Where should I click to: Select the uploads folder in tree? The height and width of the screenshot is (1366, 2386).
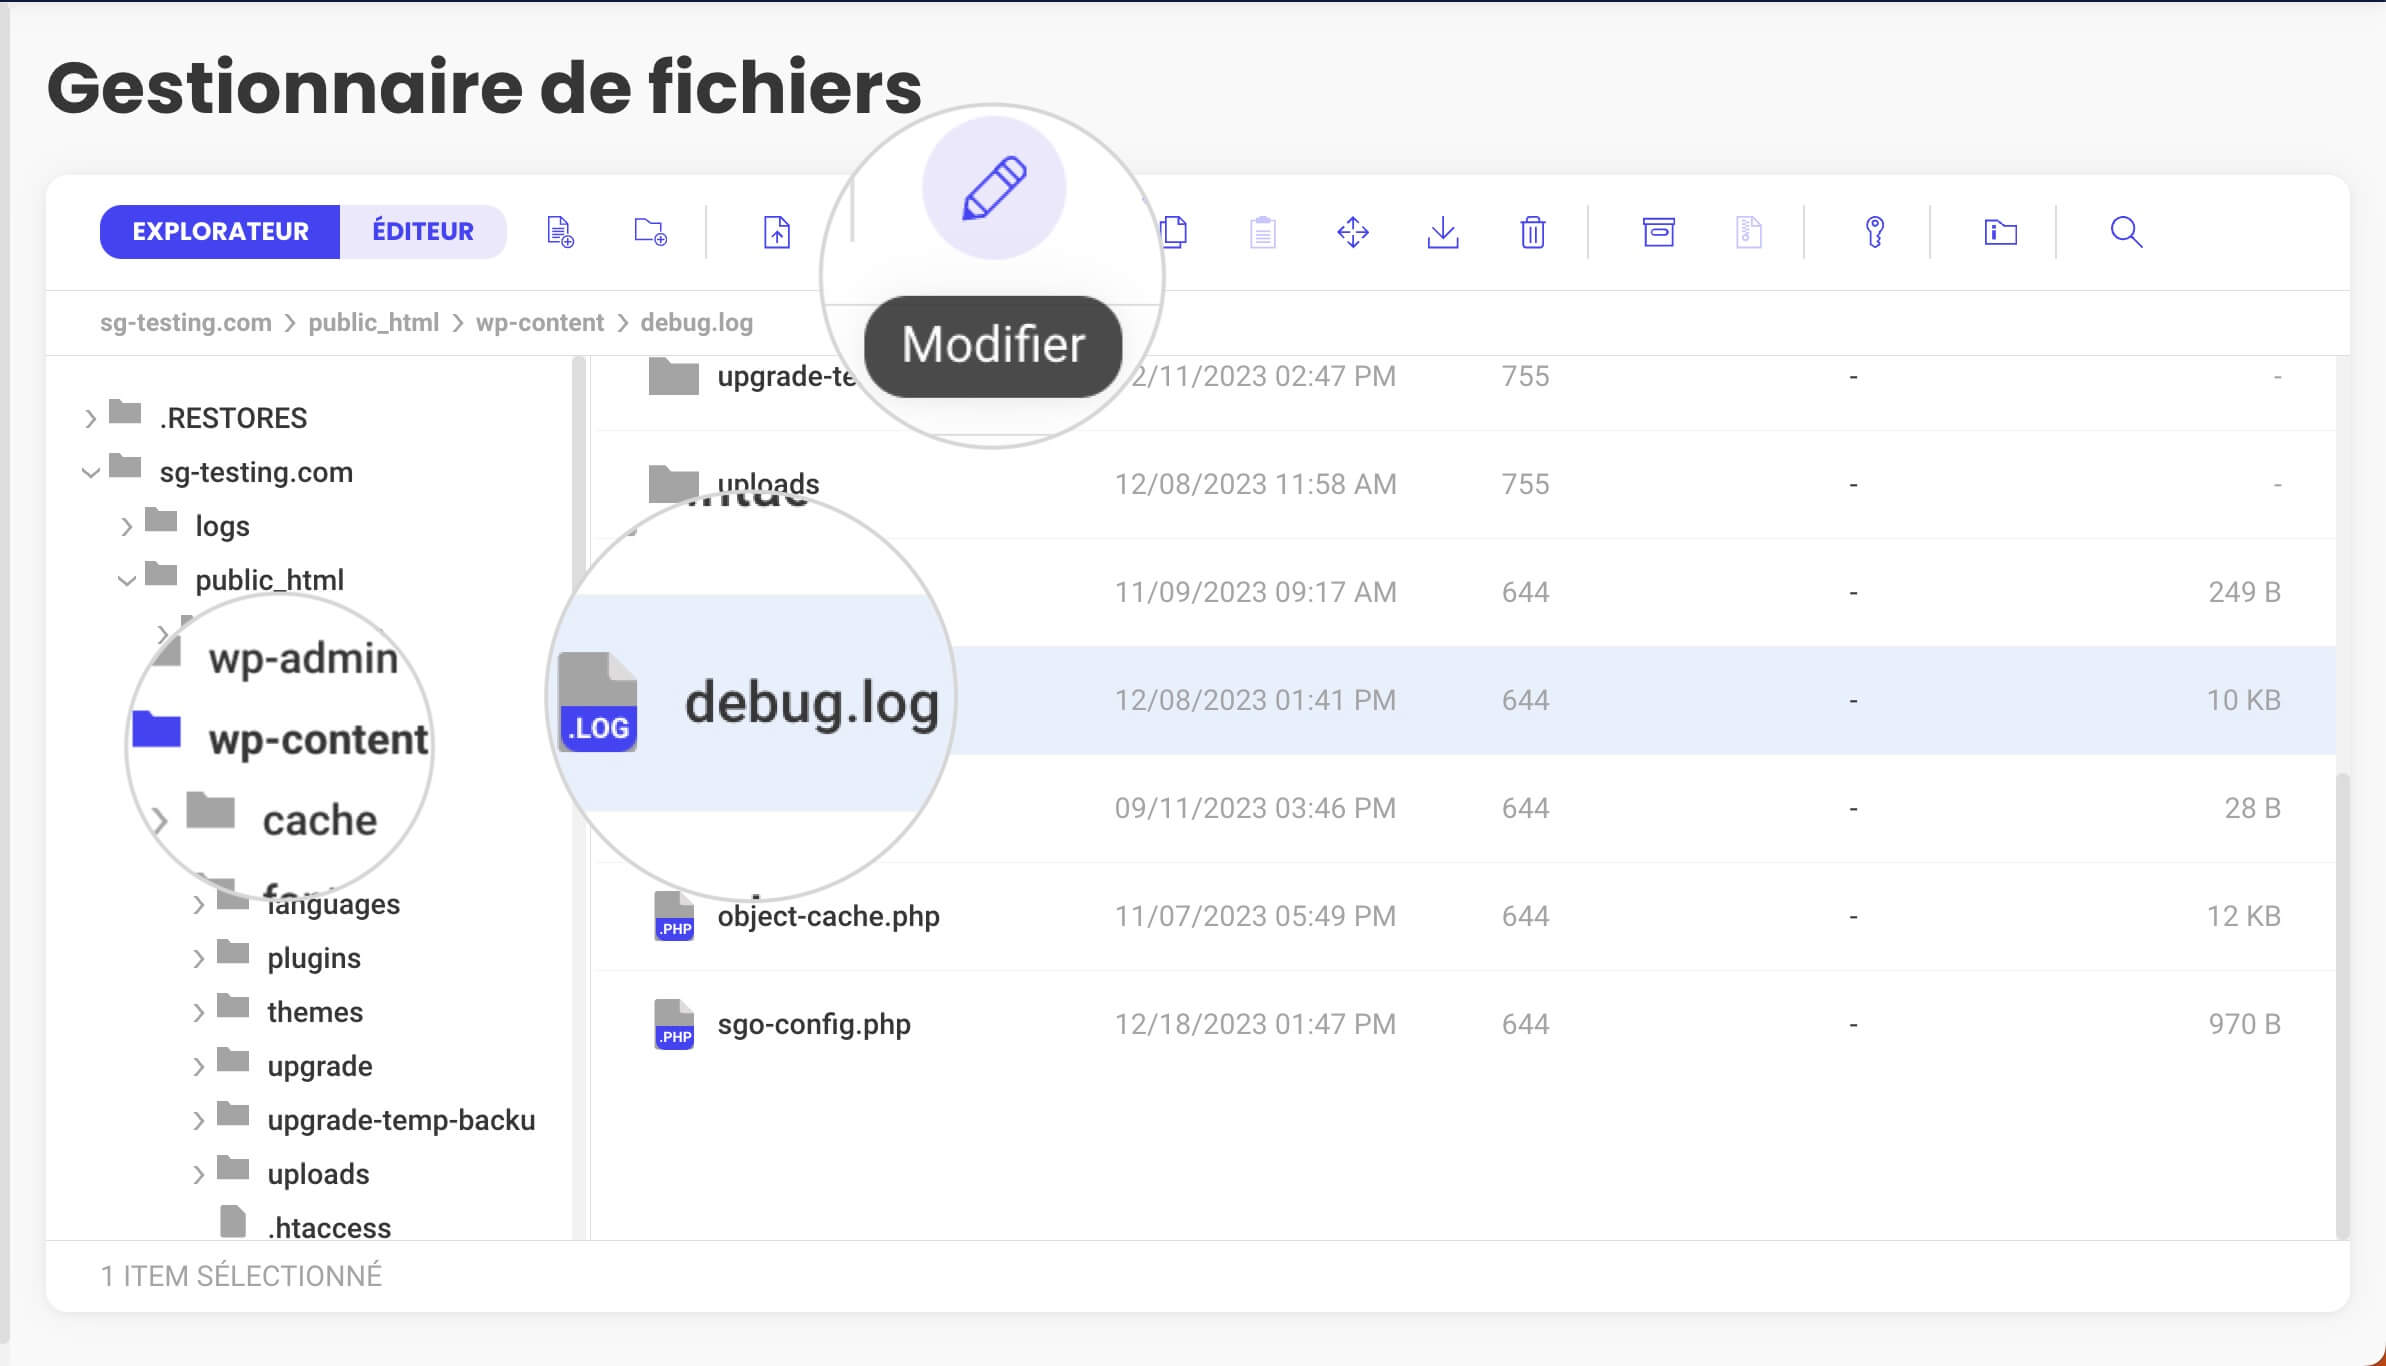318,1174
